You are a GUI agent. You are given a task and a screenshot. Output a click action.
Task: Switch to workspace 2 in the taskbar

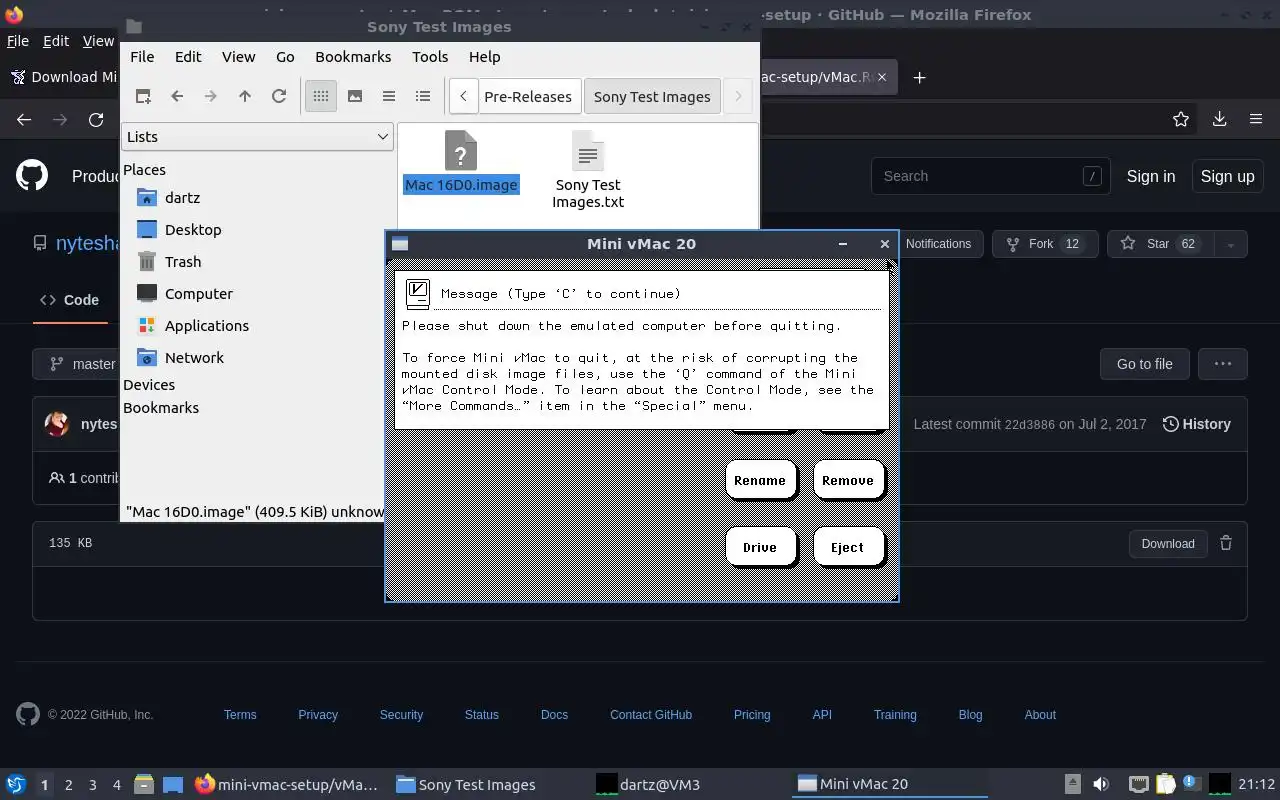point(68,785)
